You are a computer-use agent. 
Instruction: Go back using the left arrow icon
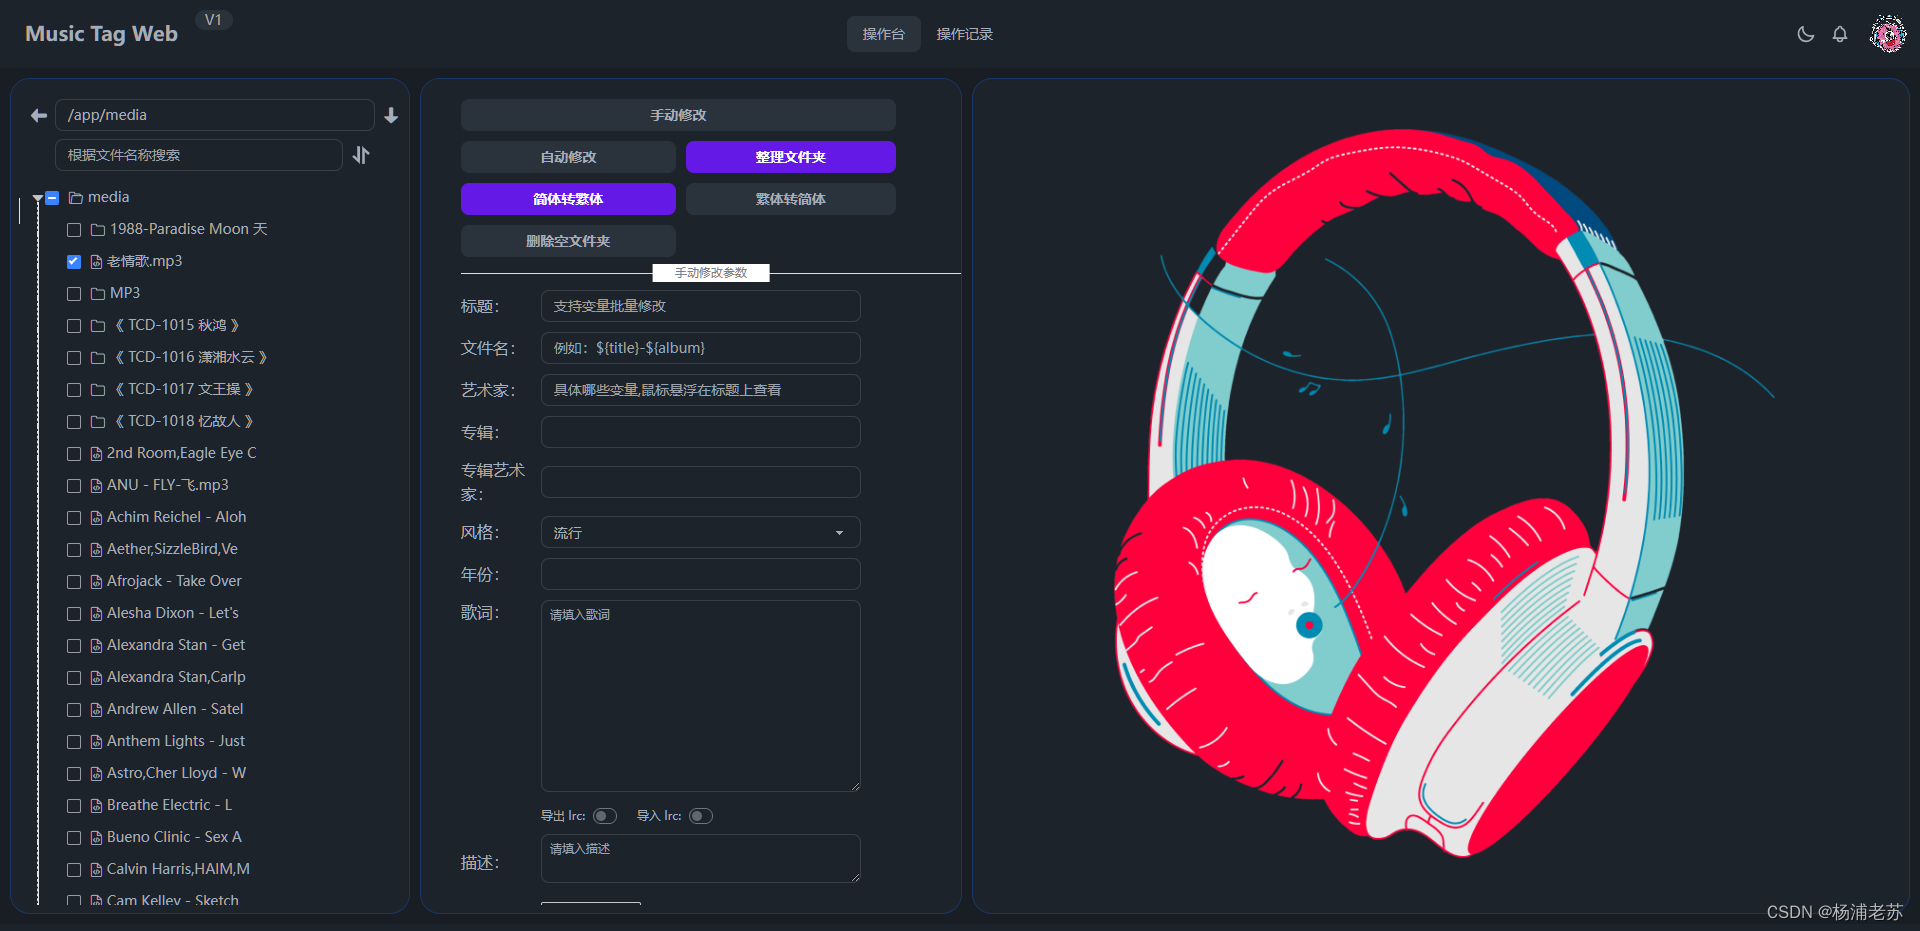[x=39, y=116]
